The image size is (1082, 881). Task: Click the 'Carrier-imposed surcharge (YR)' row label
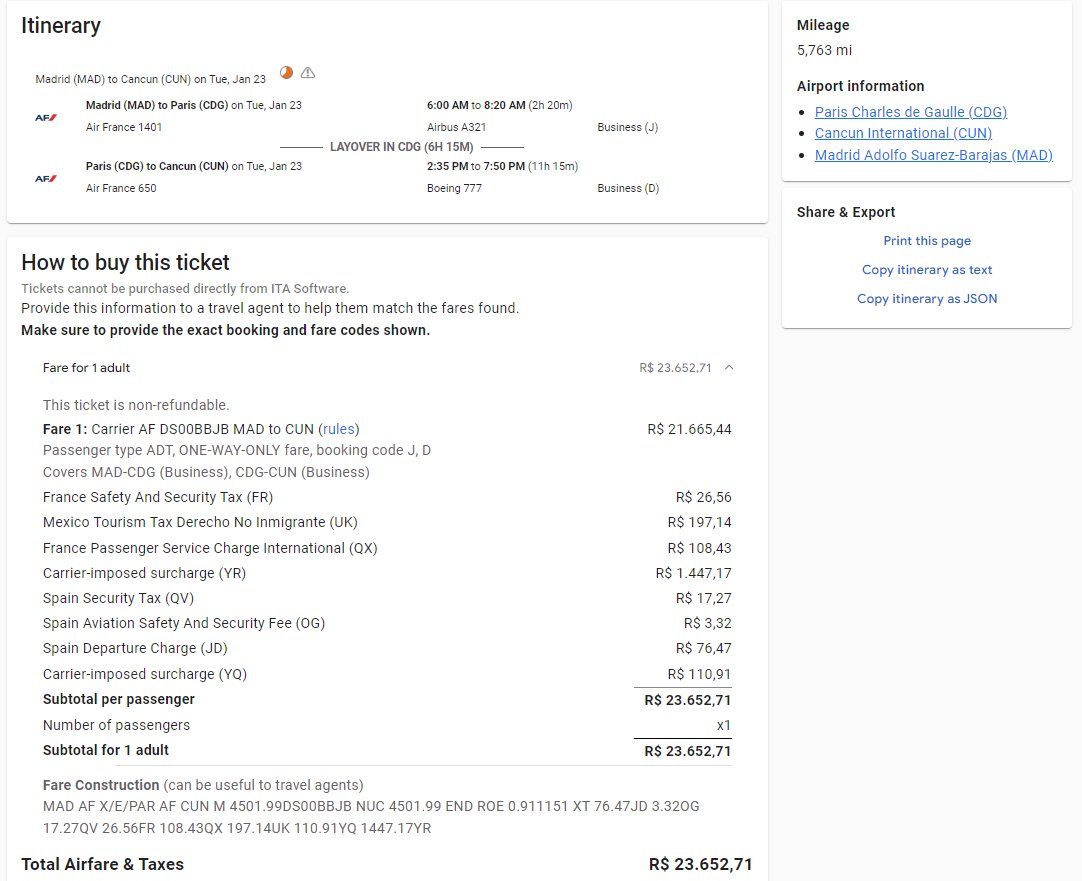tap(144, 573)
